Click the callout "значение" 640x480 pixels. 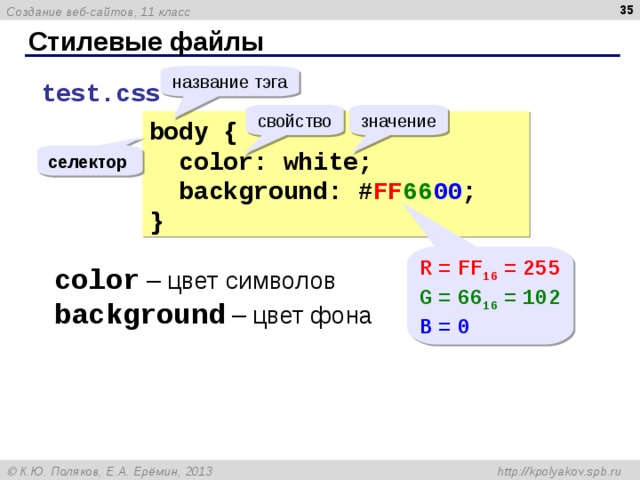[x=398, y=121]
